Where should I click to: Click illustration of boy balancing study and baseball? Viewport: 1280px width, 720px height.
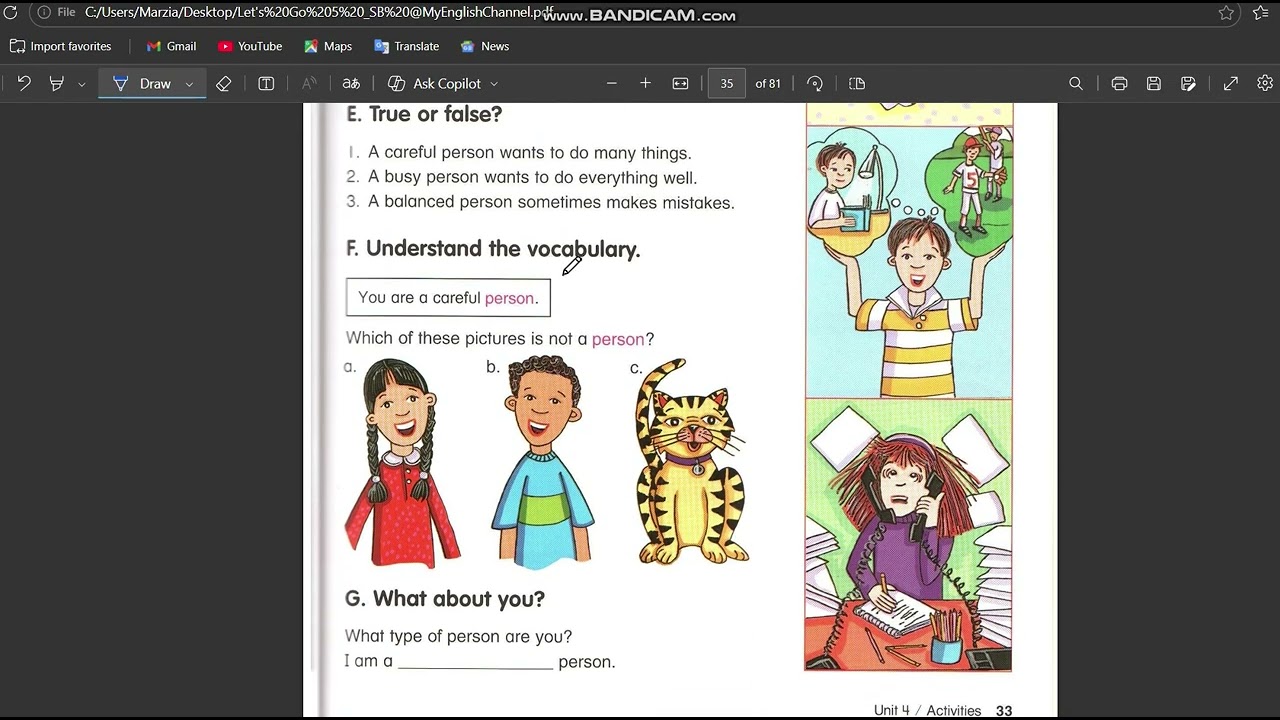pos(909,262)
